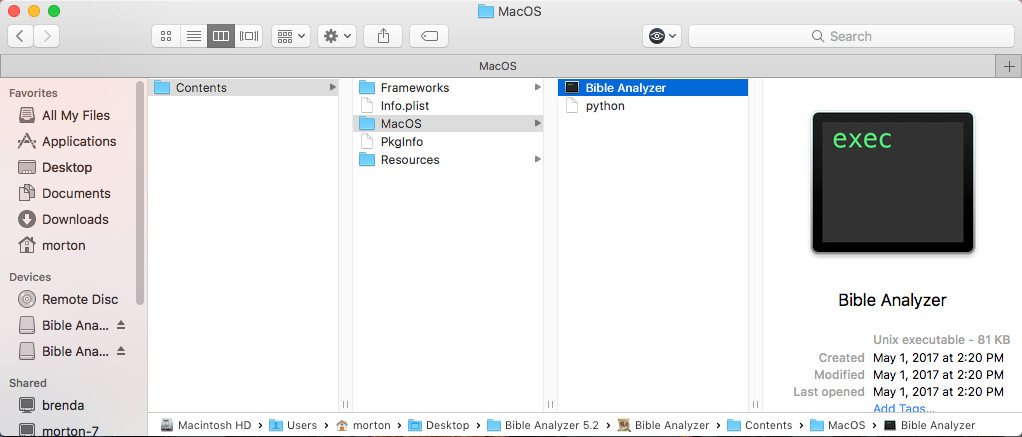Image resolution: width=1022 pixels, height=437 pixels.
Task: Select the MacOS tab
Action: click(498, 66)
